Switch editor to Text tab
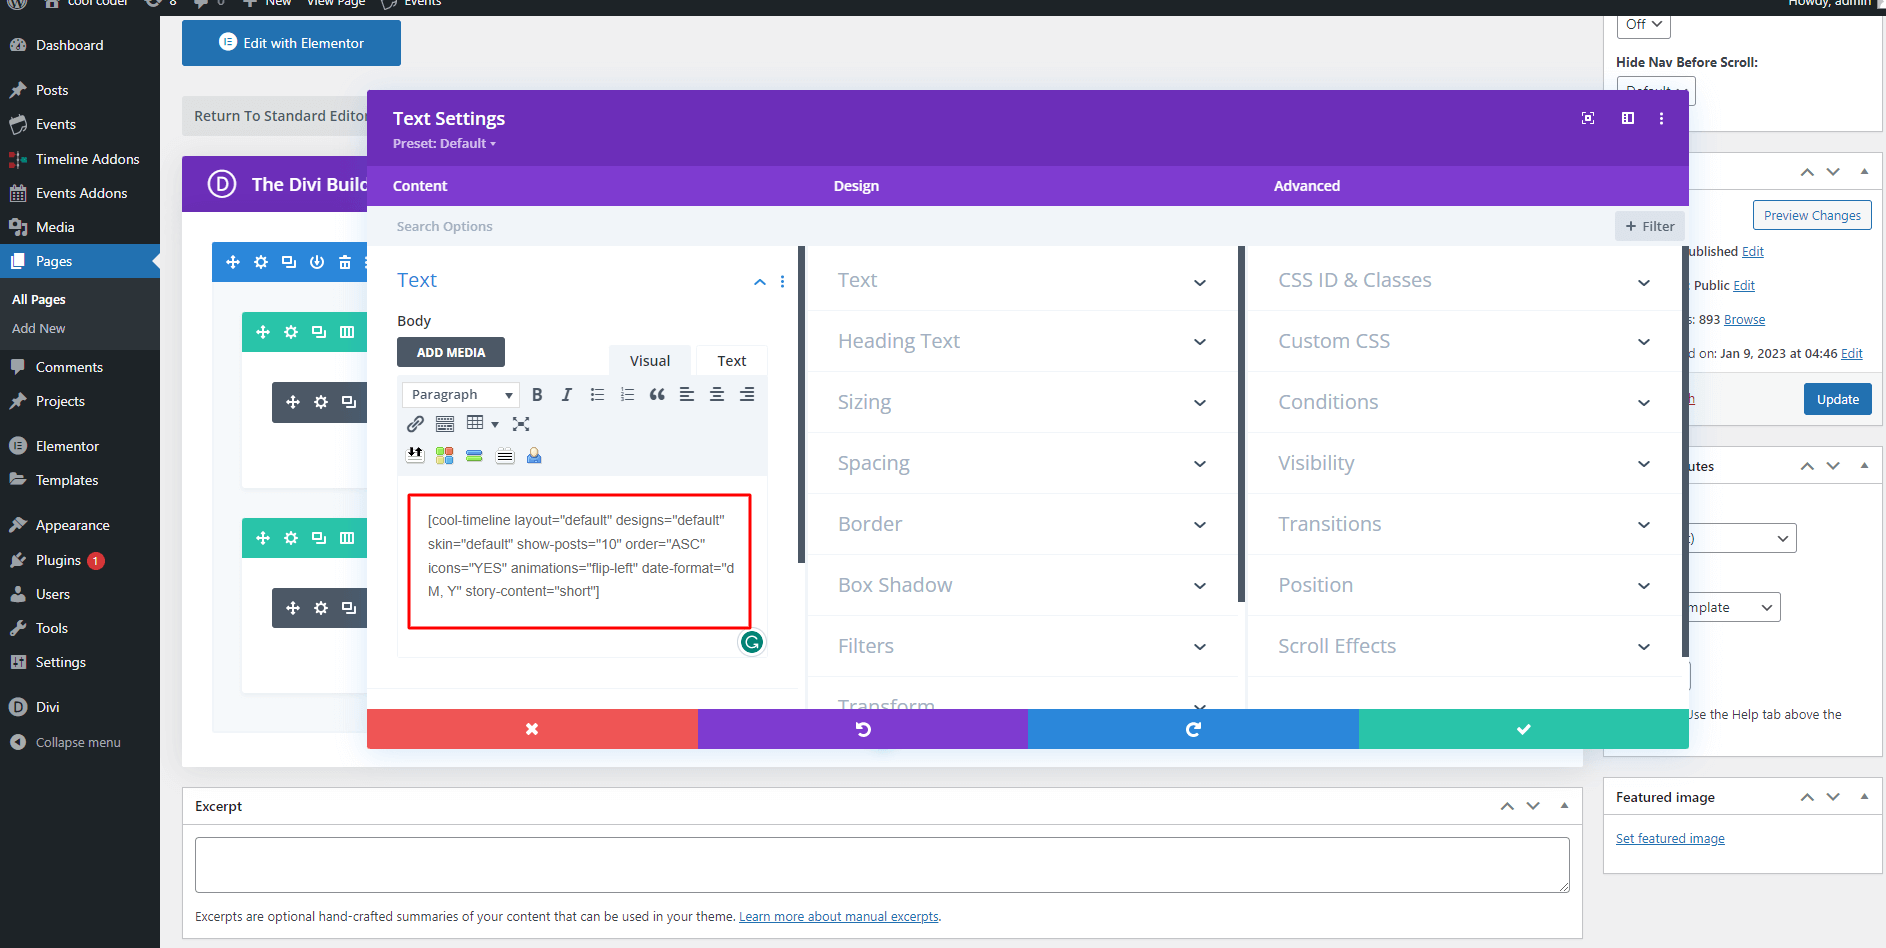 click(732, 361)
